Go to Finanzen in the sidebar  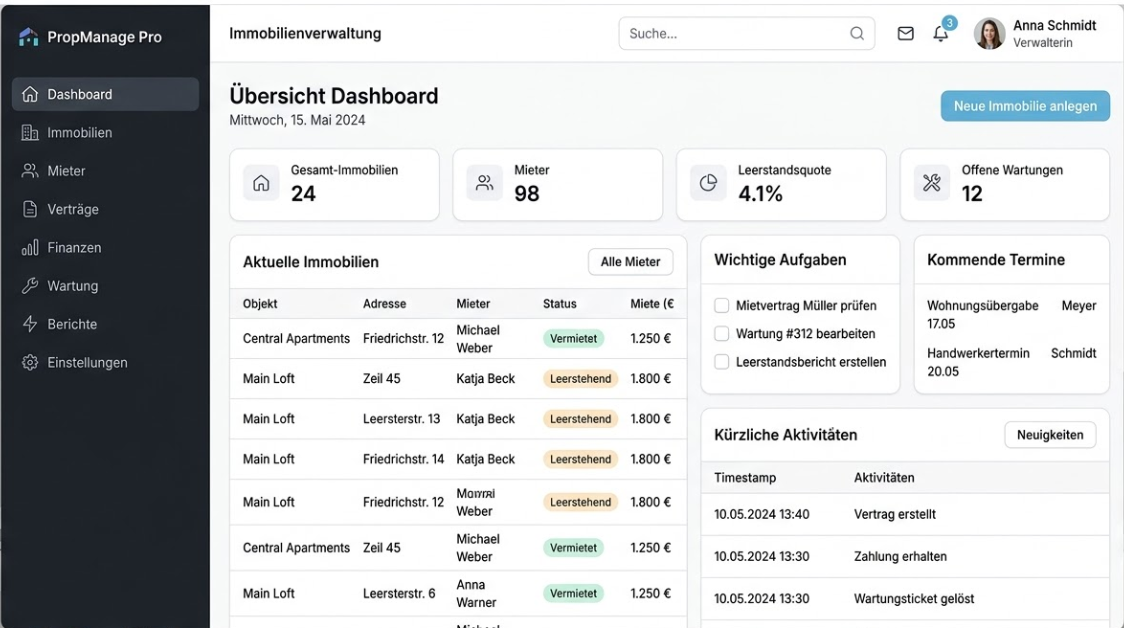click(x=74, y=248)
